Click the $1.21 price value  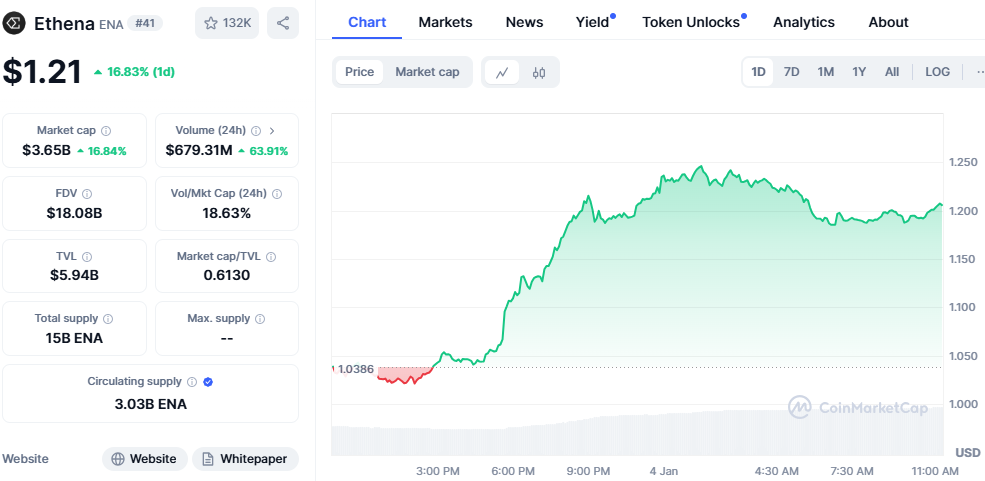click(x=42, y=72)
